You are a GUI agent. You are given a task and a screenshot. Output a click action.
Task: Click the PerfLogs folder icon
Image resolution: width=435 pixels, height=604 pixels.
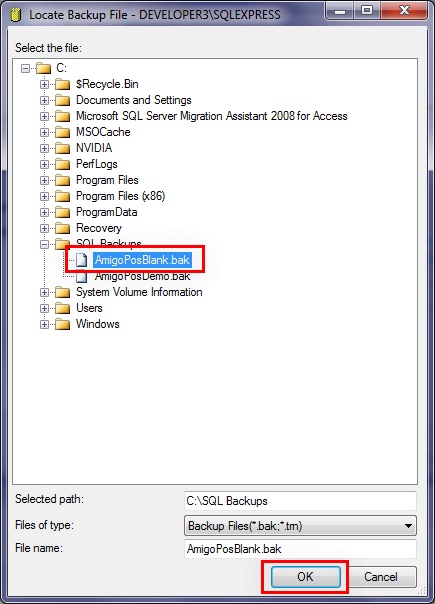(x=62, y=164)
